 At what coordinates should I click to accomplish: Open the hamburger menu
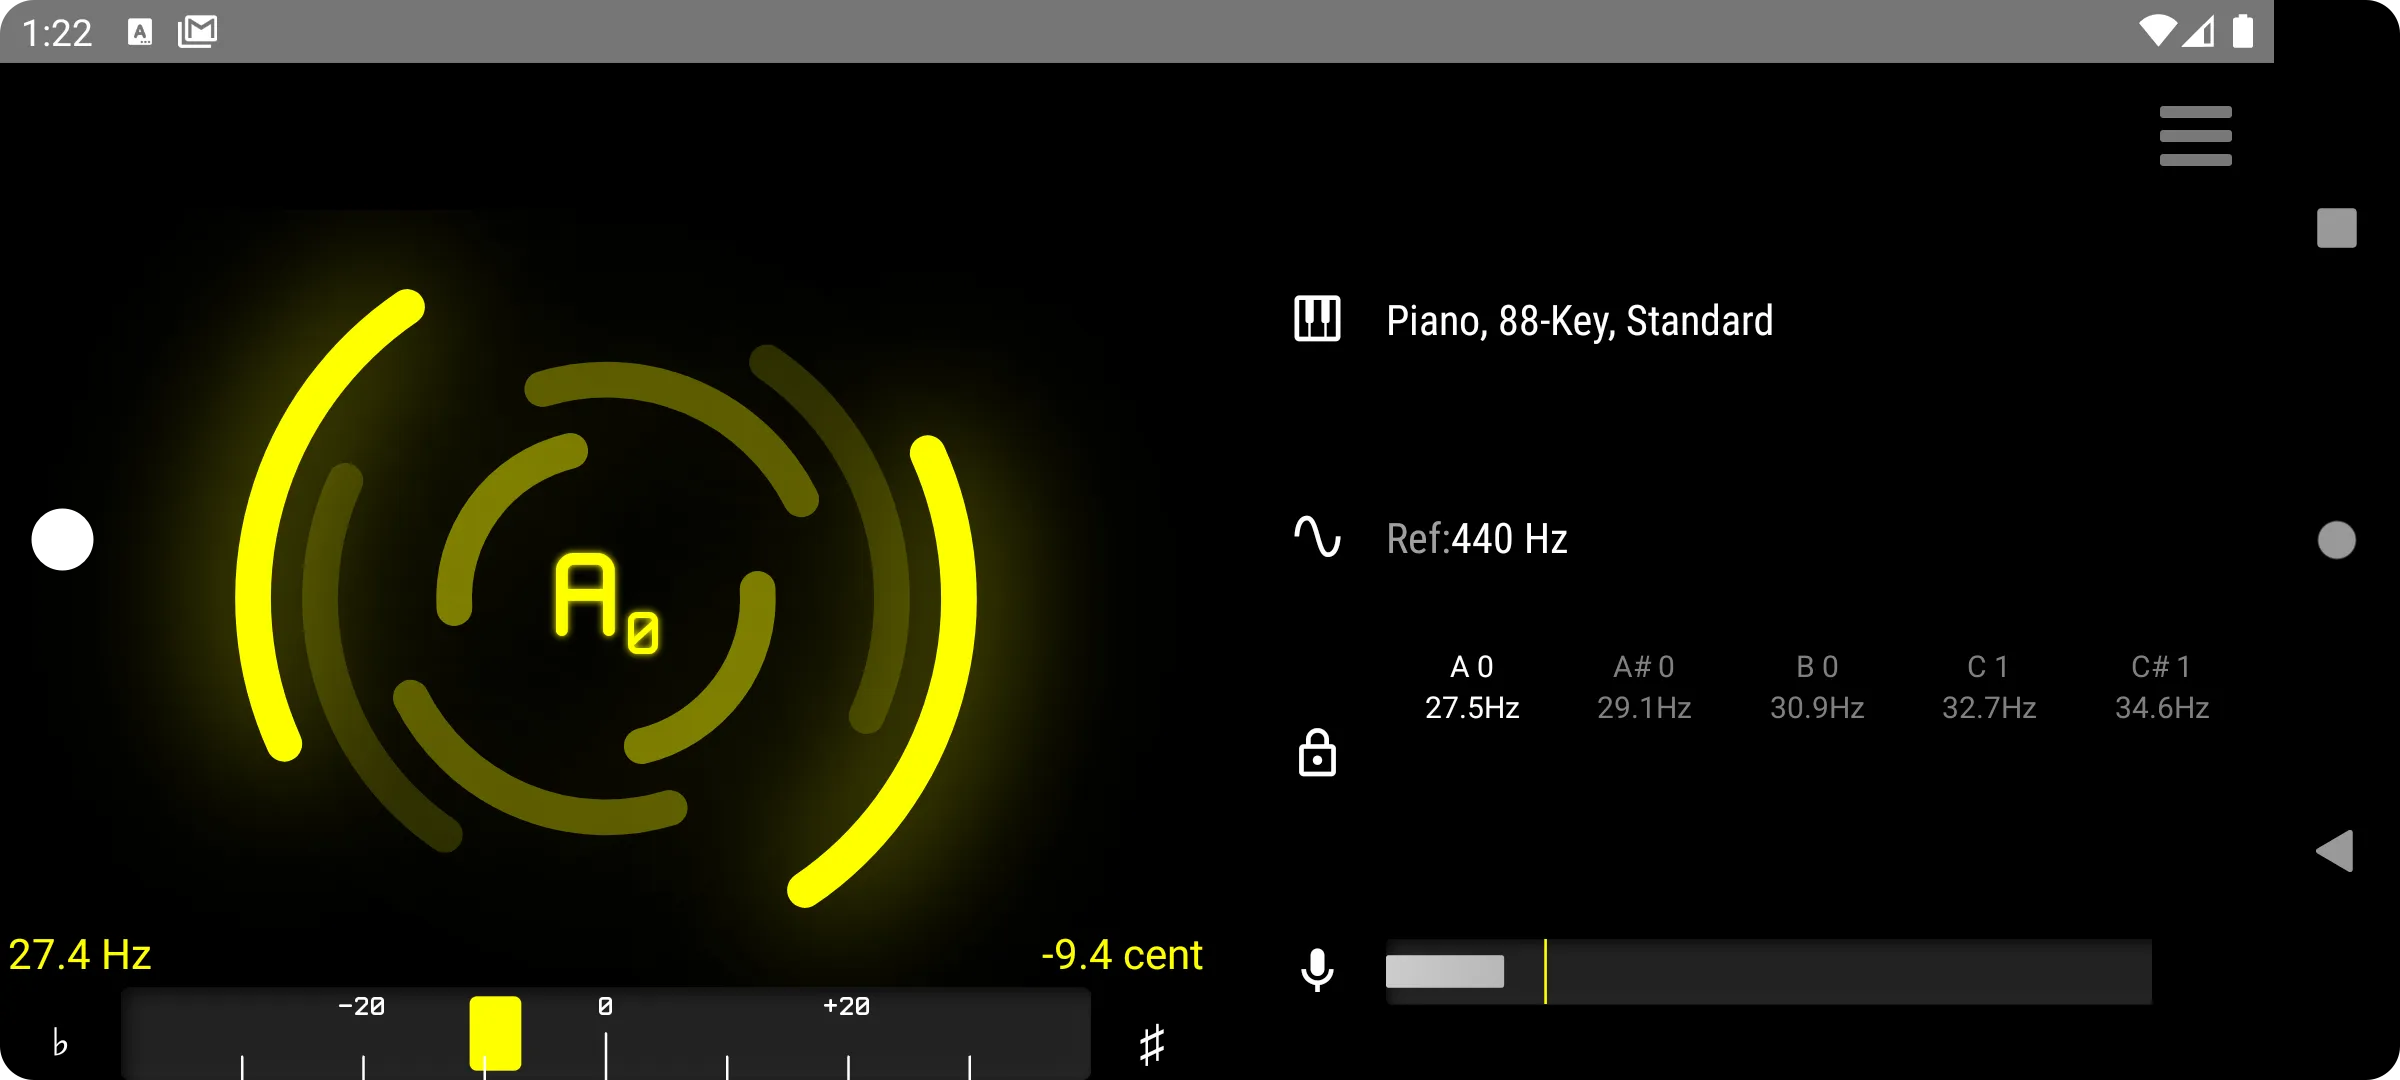[x=2195, y=136]
